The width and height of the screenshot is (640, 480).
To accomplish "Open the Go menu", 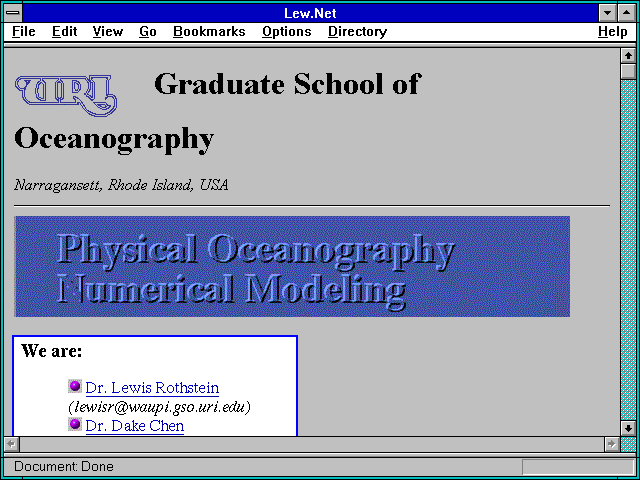I will (x=148, y=31).
